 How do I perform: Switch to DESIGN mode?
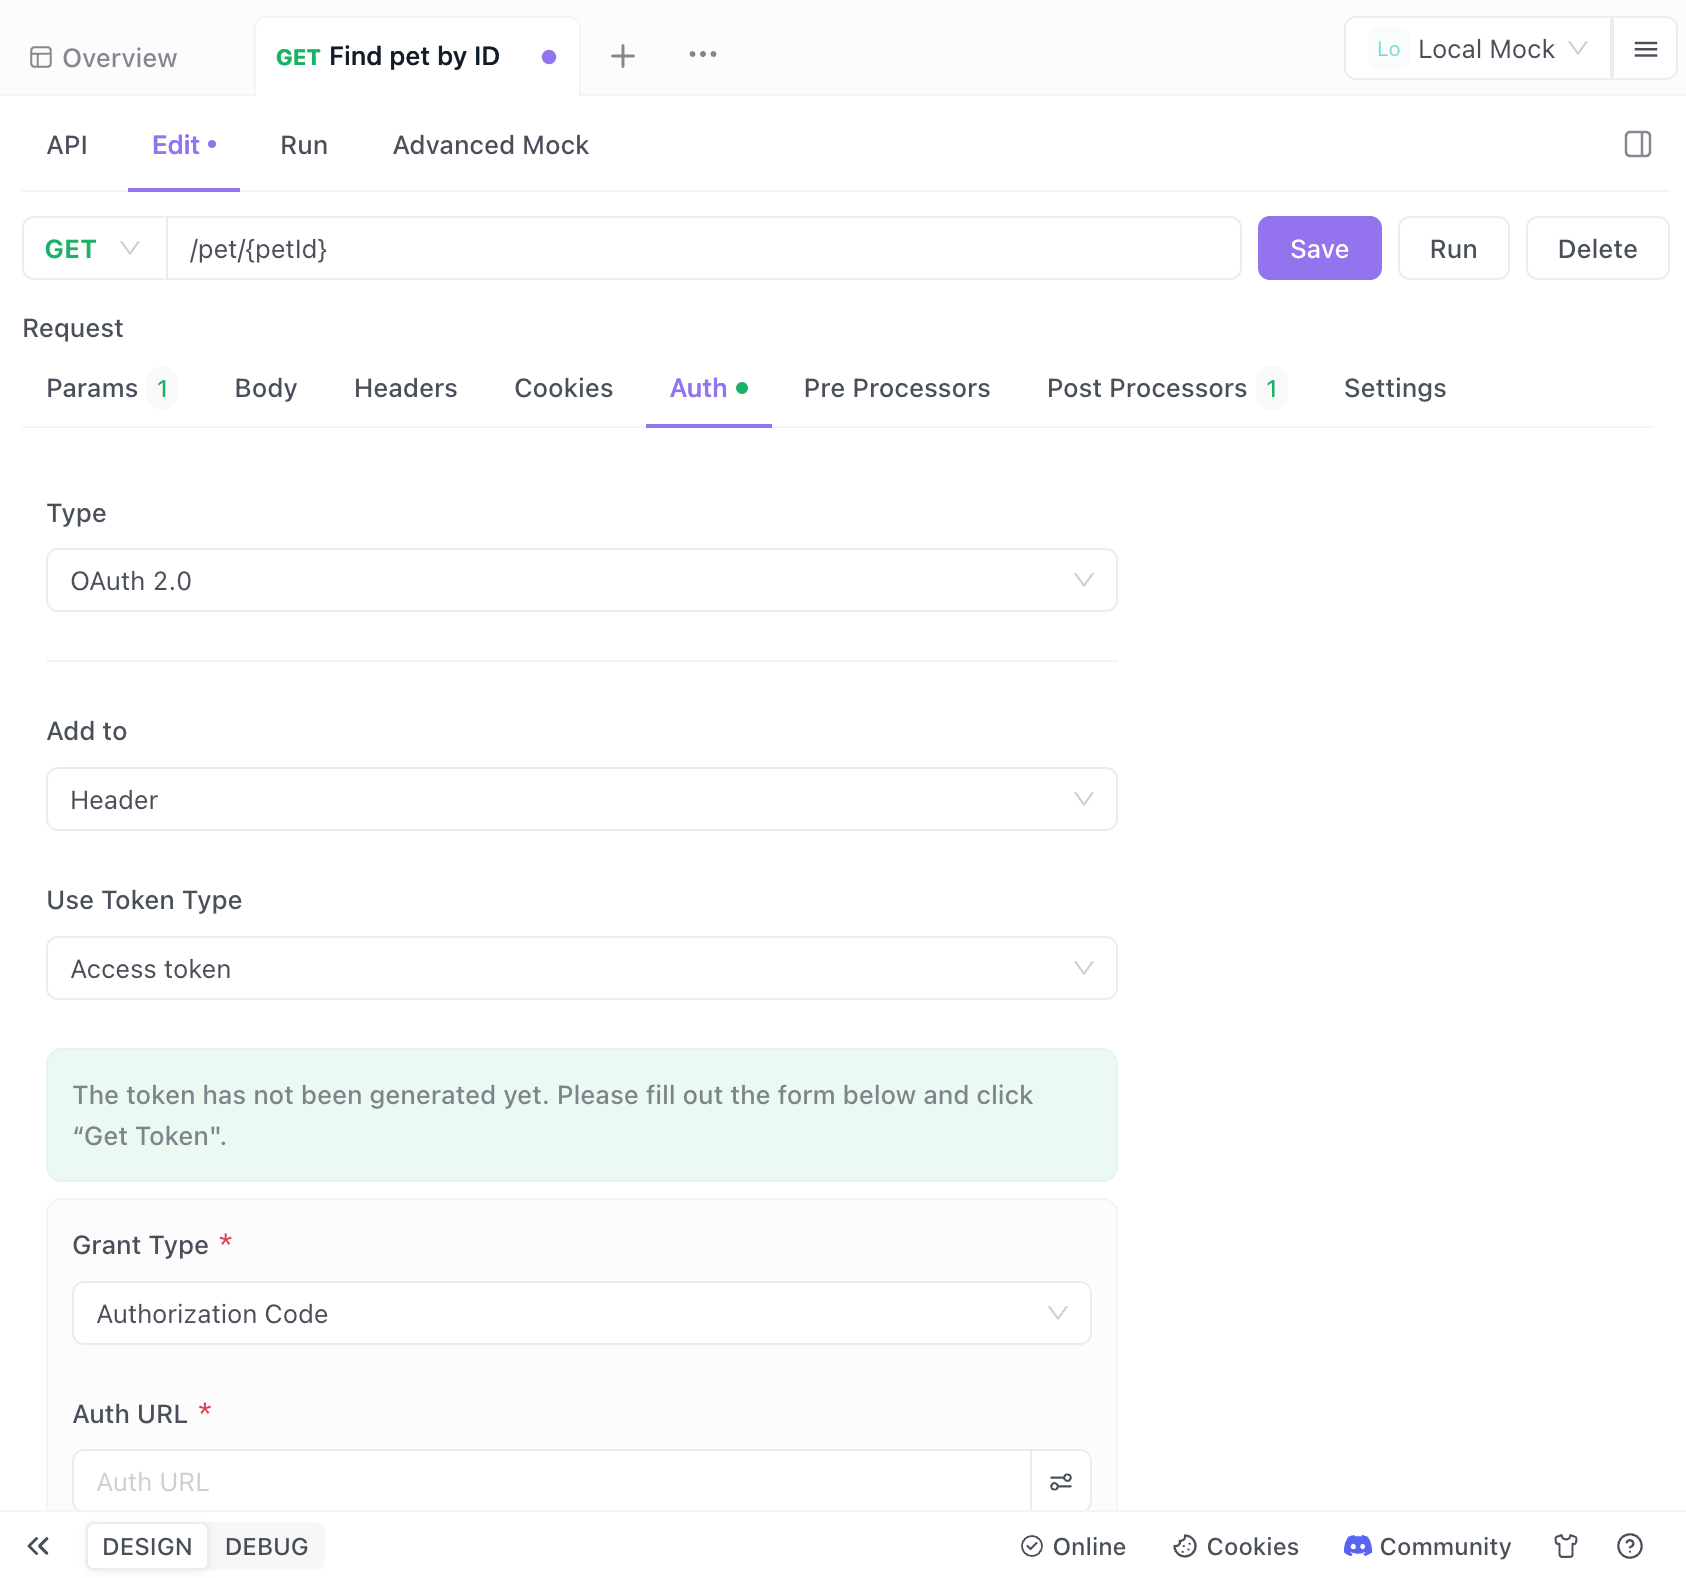(x=147, y=1546)
